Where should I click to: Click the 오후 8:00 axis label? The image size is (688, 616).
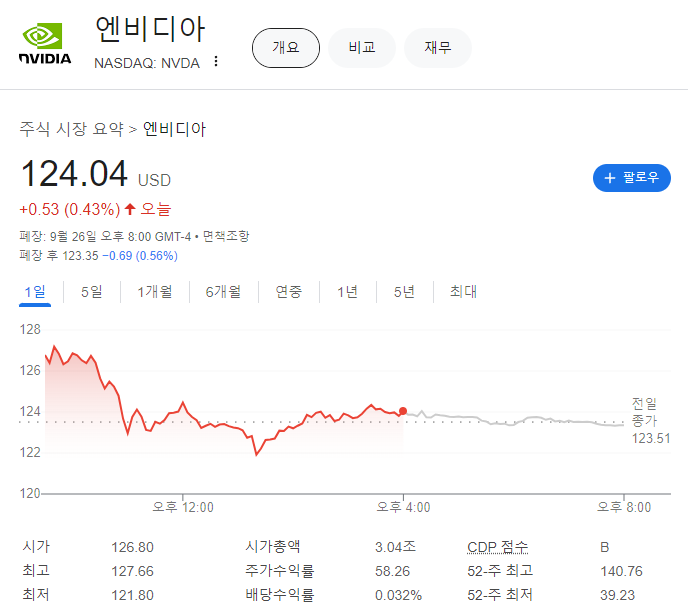click(x=624, y=507)
